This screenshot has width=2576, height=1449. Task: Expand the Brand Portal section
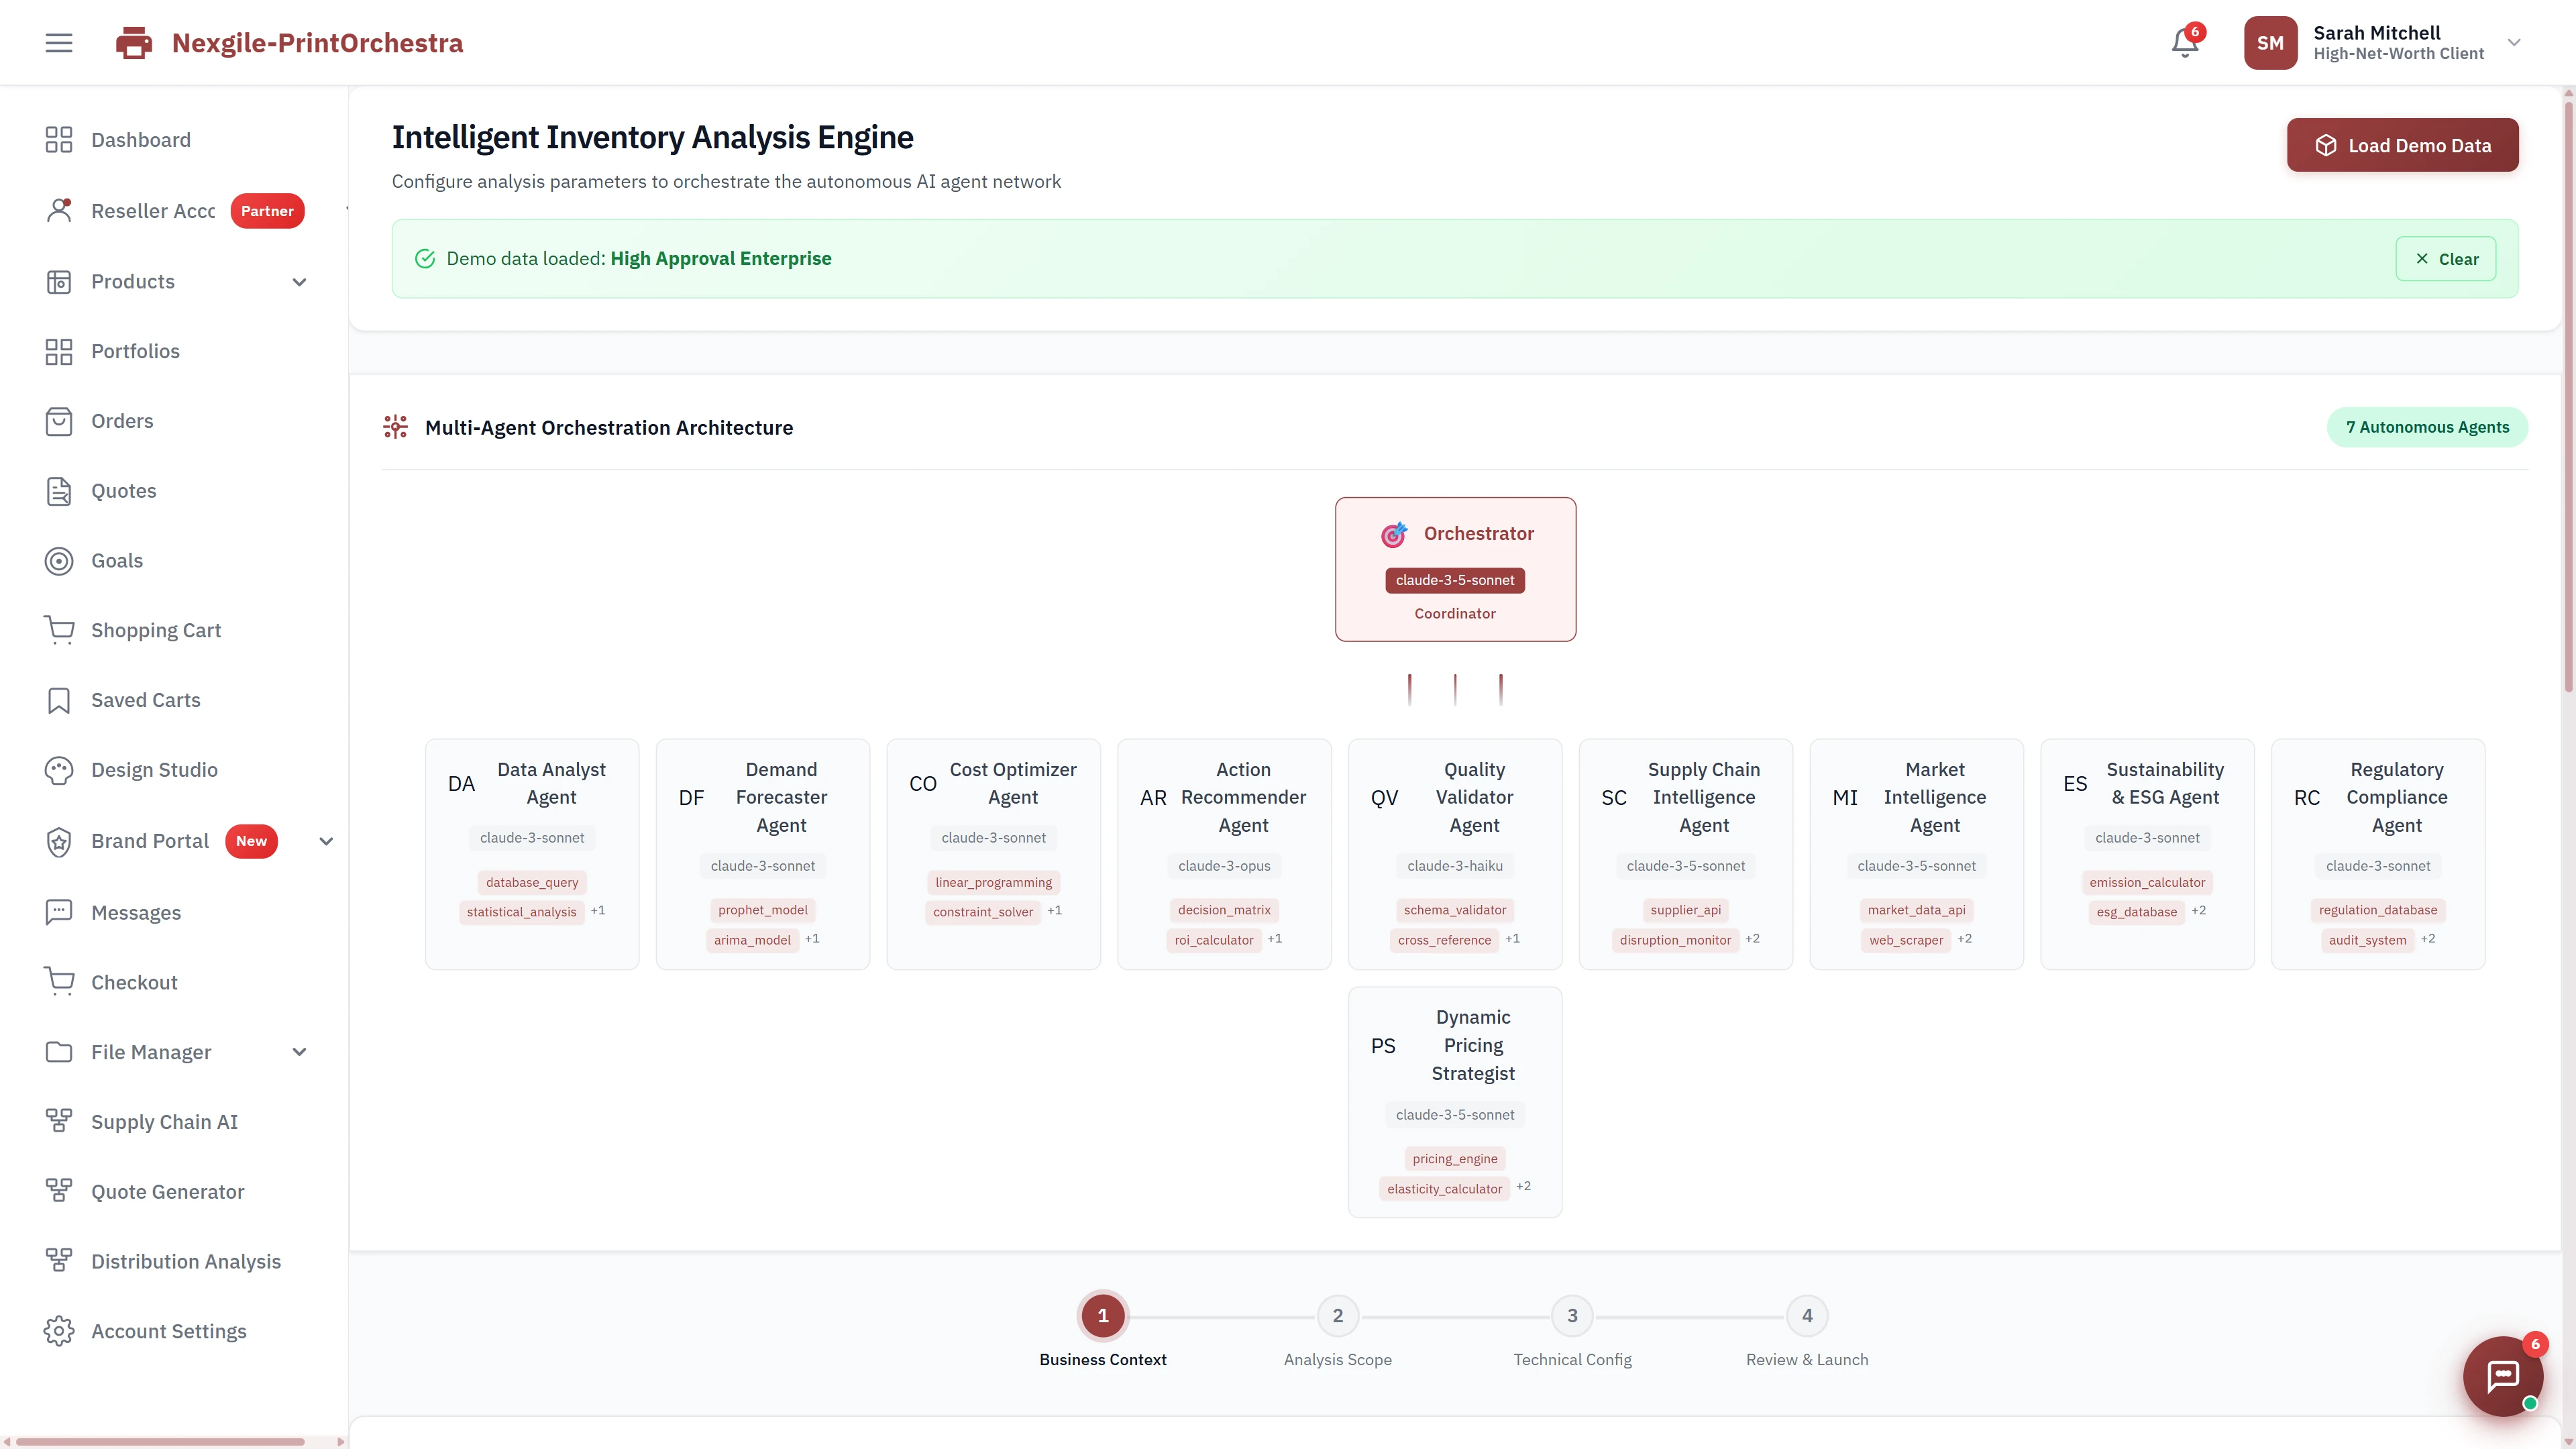pyautogui.click(x=326, y=841)
